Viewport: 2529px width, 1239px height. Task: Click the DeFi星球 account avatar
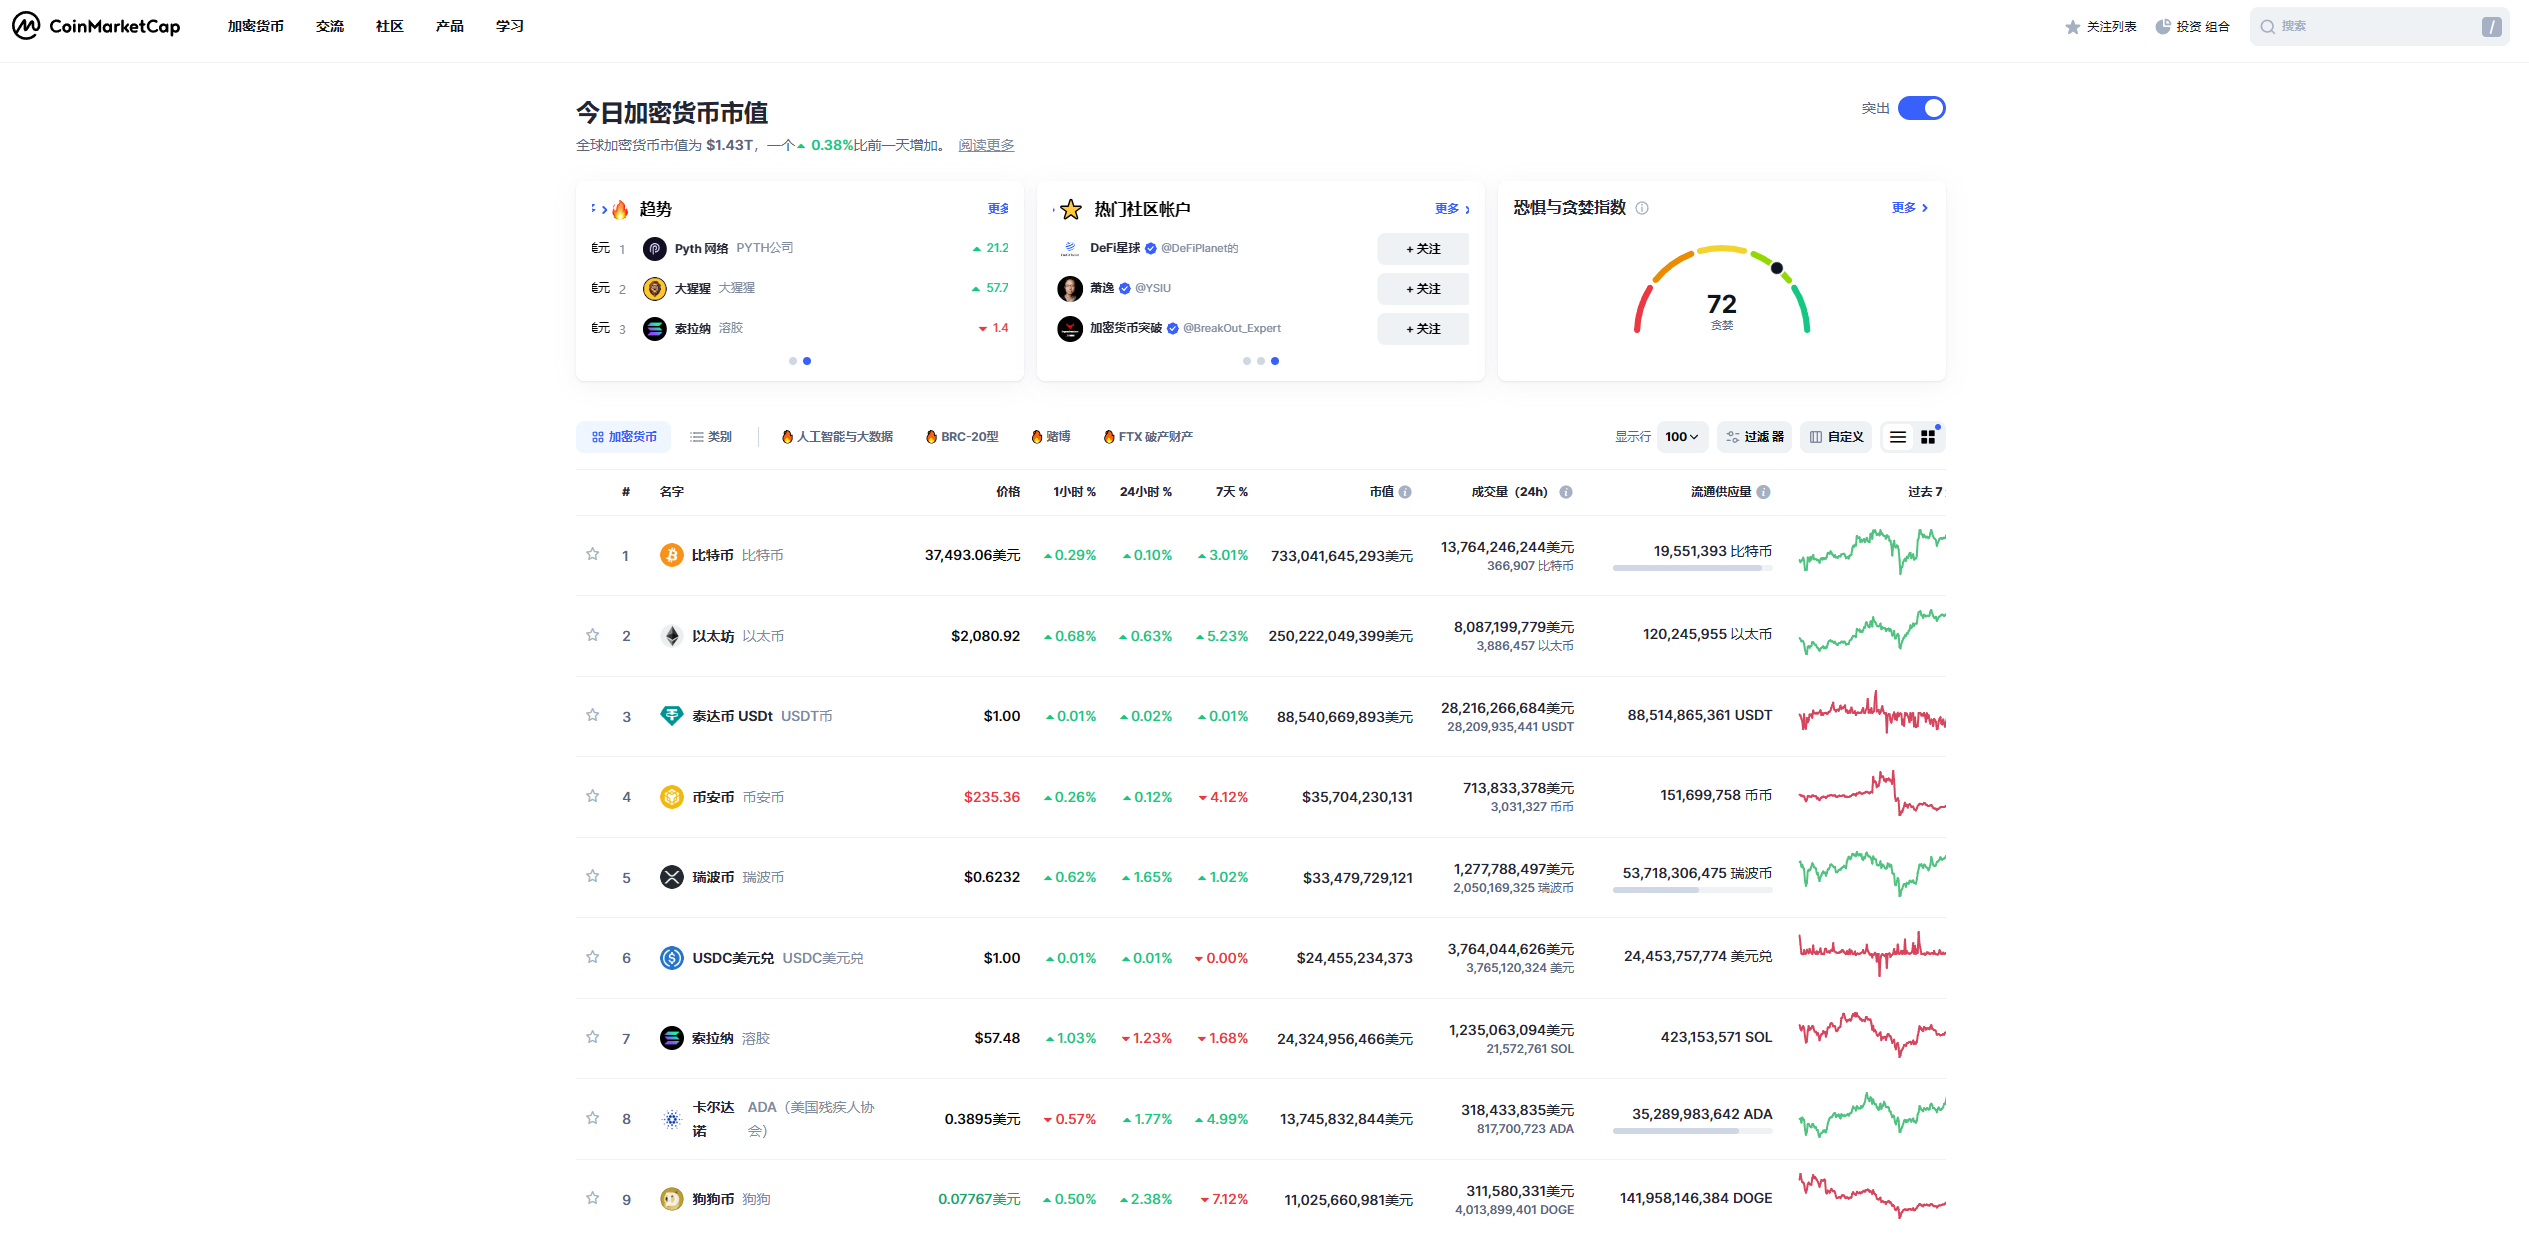coord(1070,248)
